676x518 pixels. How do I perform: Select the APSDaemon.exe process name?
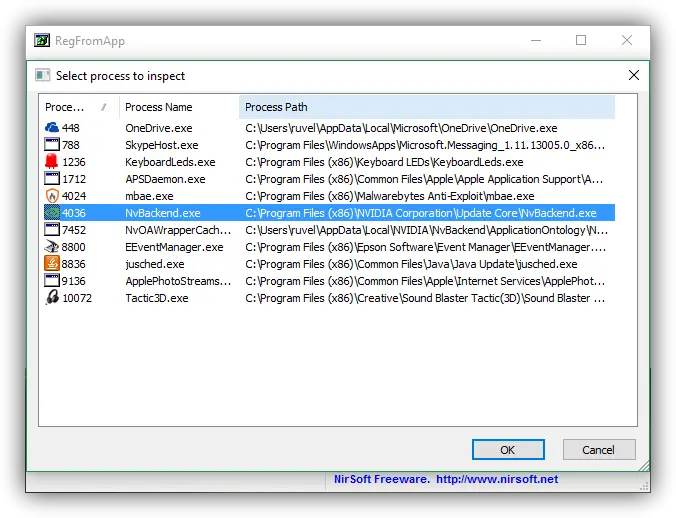(165, 179)
